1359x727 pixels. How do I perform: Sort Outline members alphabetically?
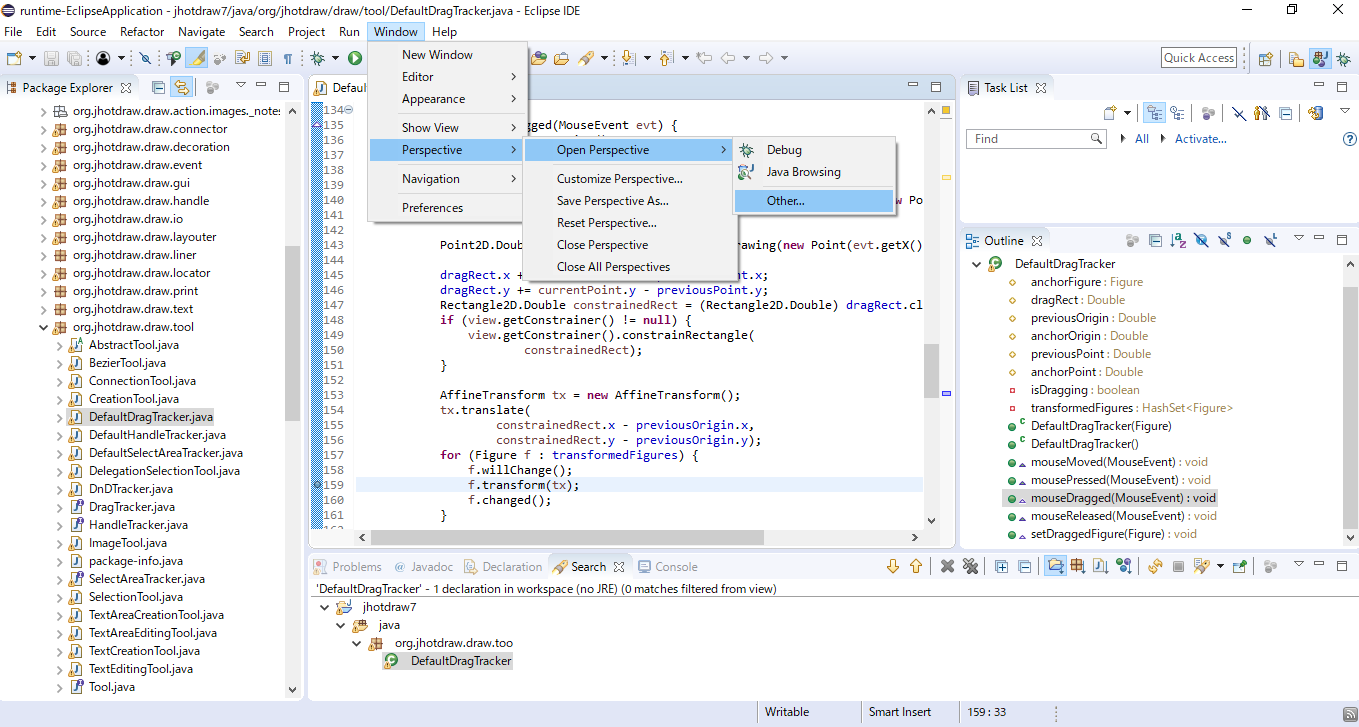(1178, 240)
